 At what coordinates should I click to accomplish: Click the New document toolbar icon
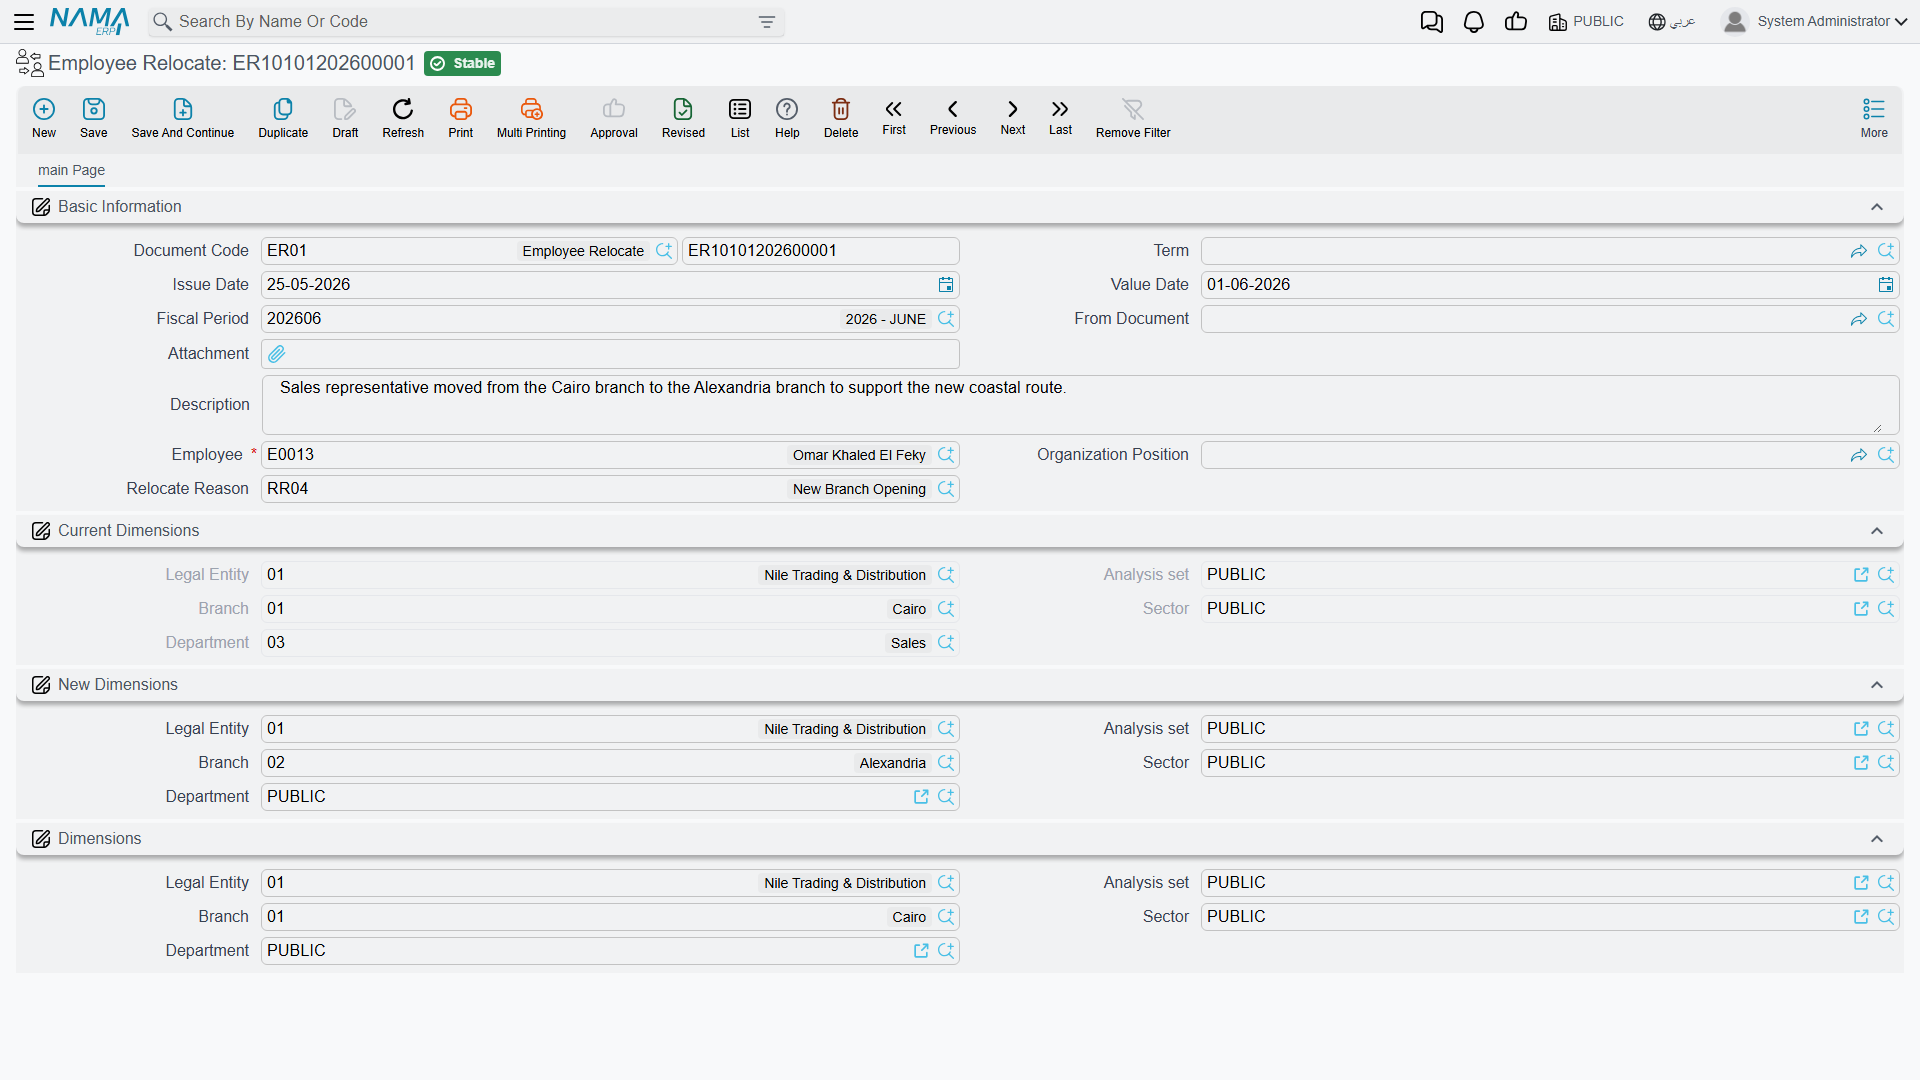pos(44,118)
